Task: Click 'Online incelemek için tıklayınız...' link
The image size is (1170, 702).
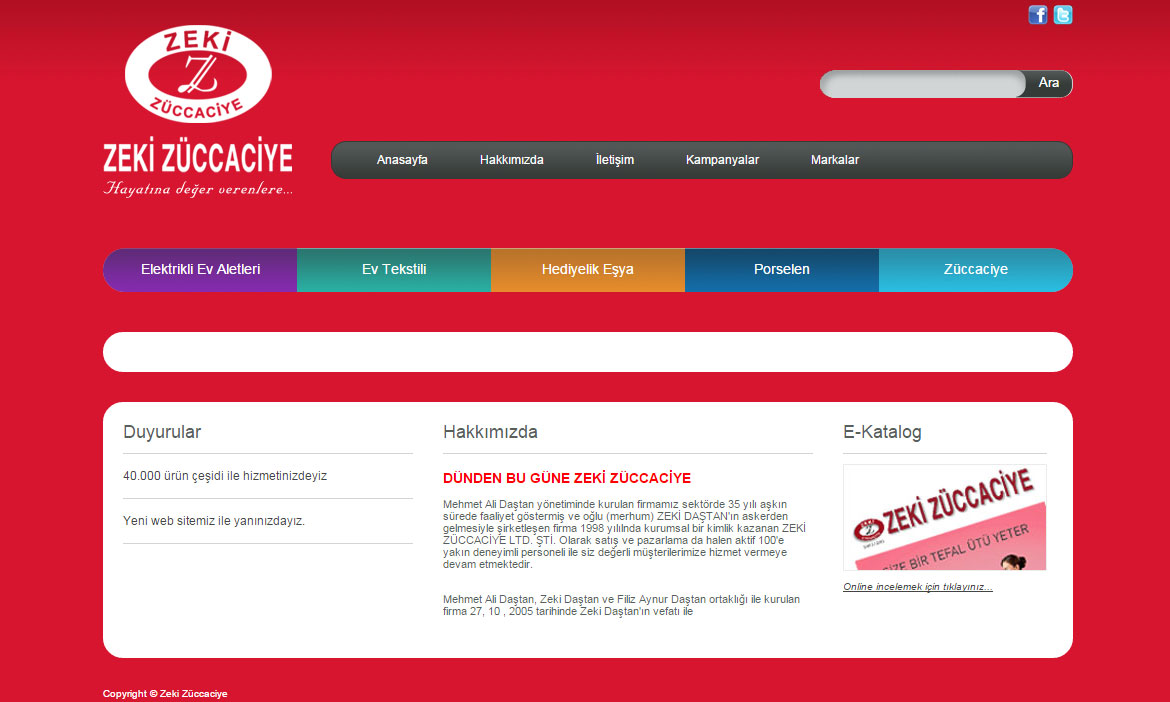Action: (918, 587)
